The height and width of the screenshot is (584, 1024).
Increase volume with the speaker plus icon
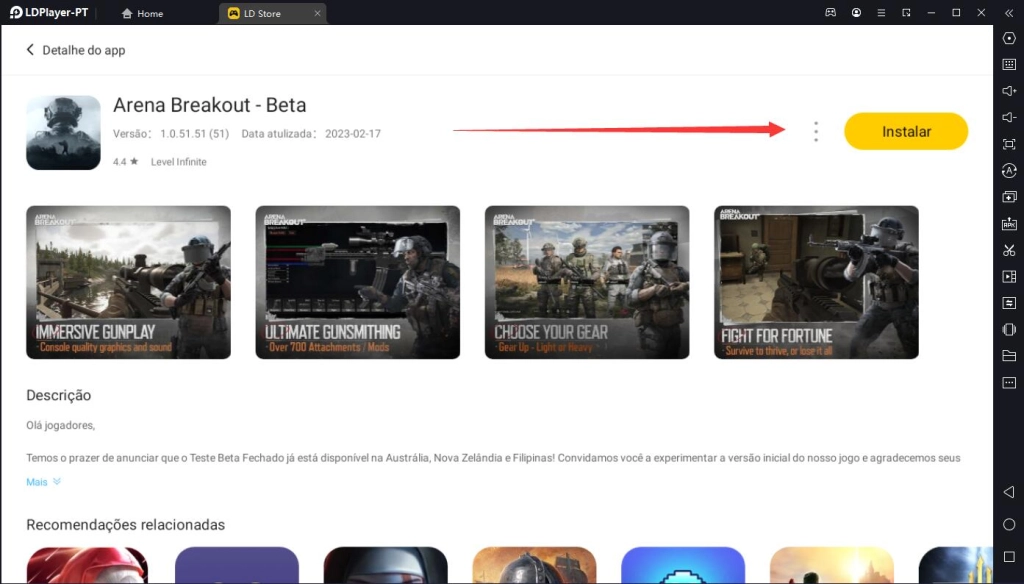(1008, 91)
